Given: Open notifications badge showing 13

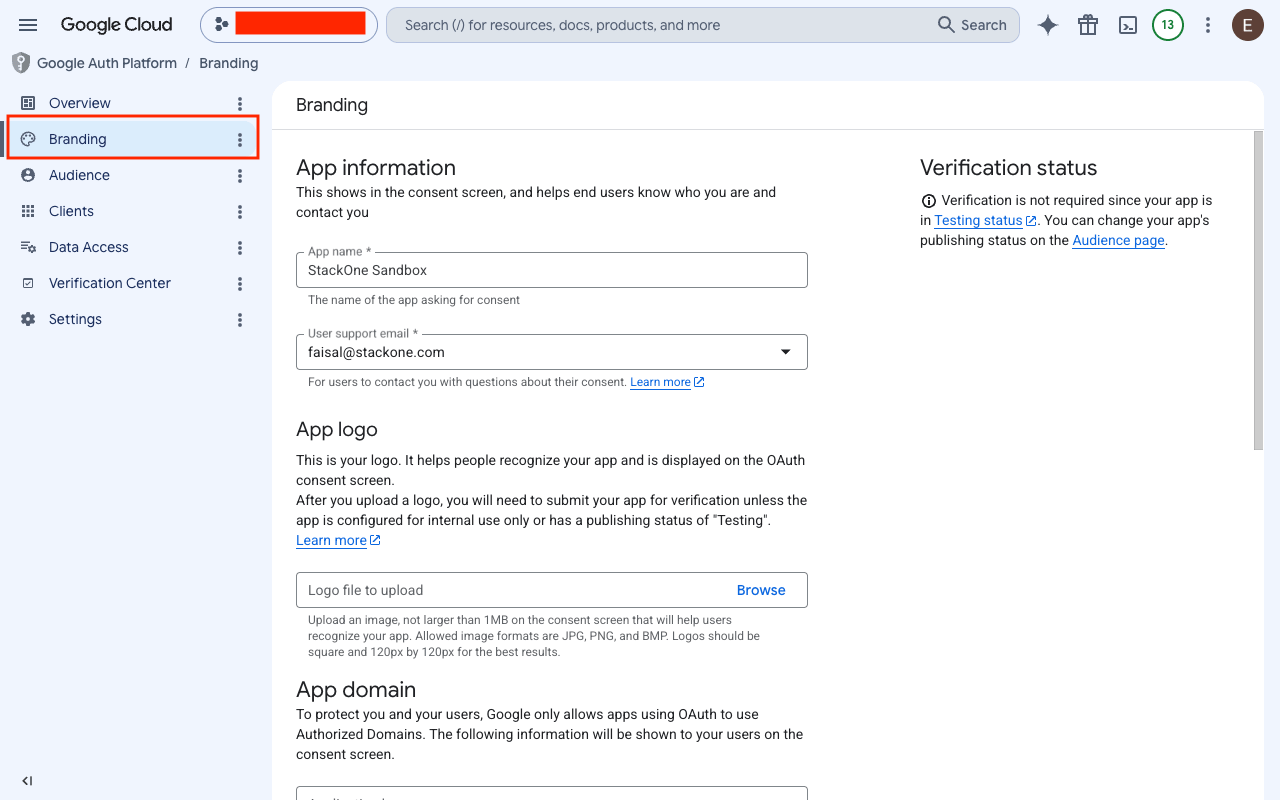Looking at the screenshot, I should (x=1168, y=25).
